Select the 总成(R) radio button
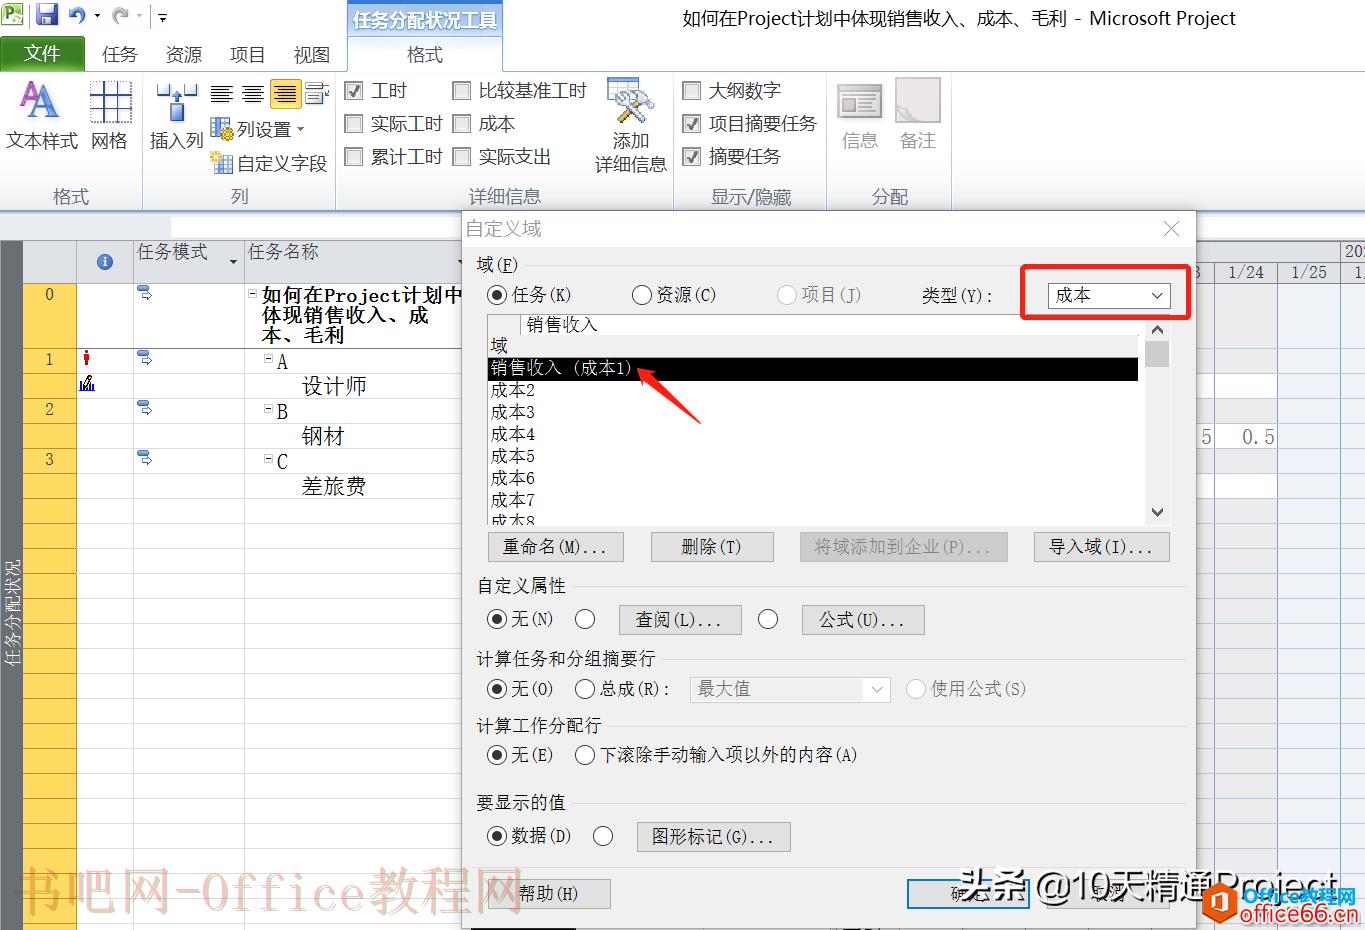 tap(585, 689)
